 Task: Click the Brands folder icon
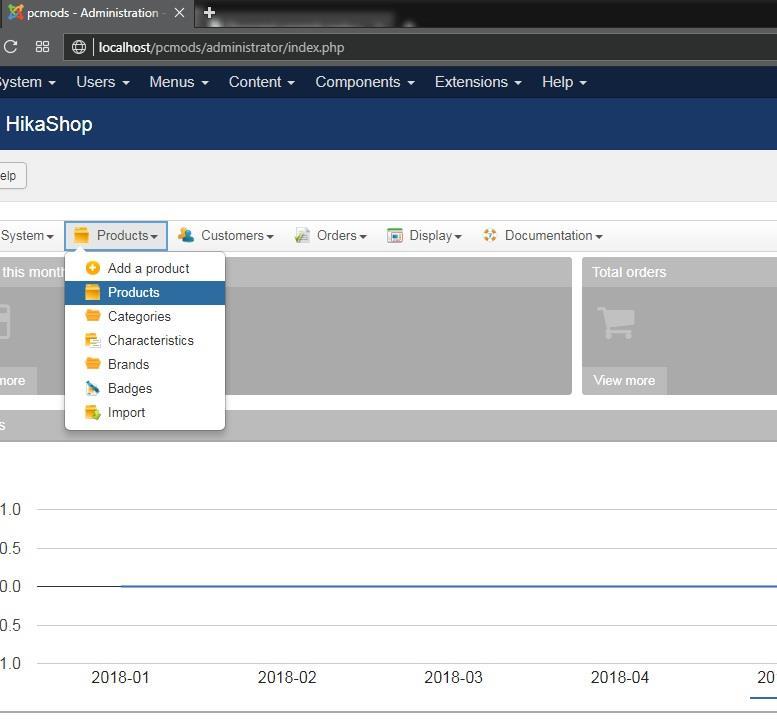93,364
